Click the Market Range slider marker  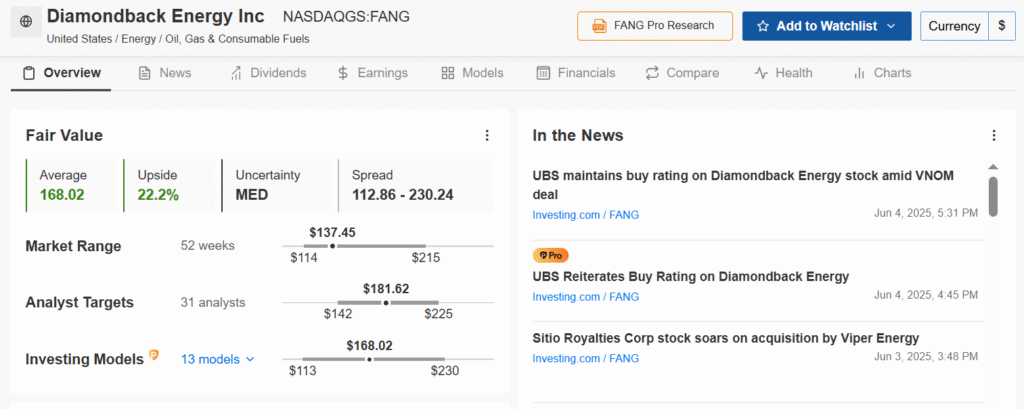pyautogui.click(x=333, y=246)
